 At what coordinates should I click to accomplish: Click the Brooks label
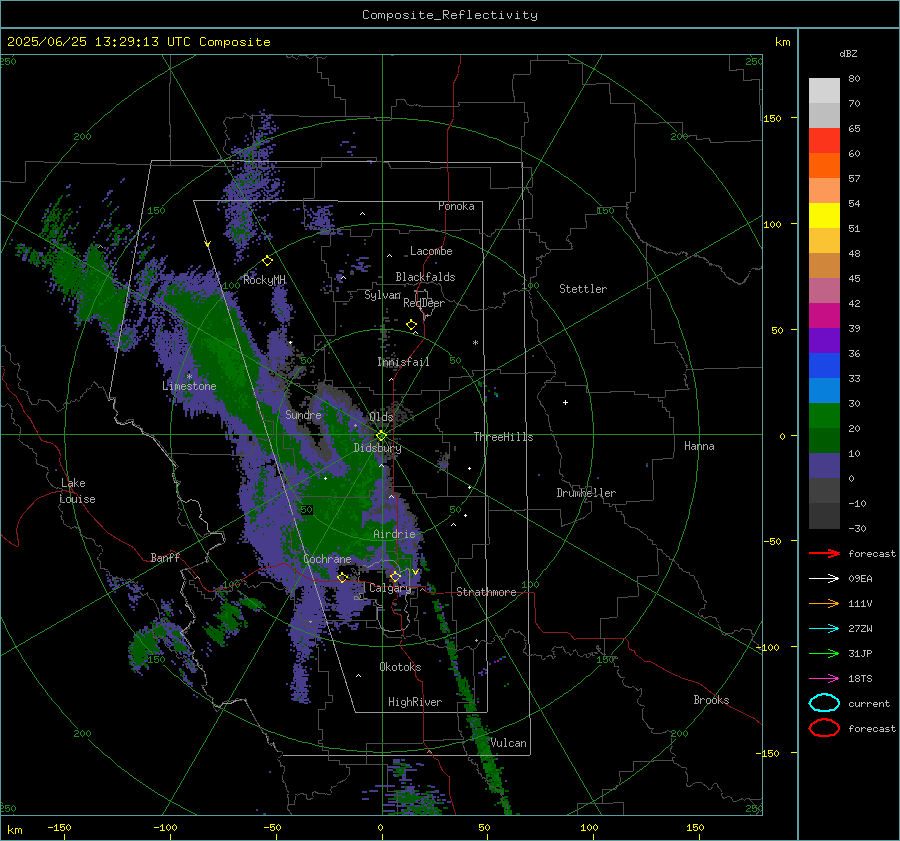pos(711,700)
